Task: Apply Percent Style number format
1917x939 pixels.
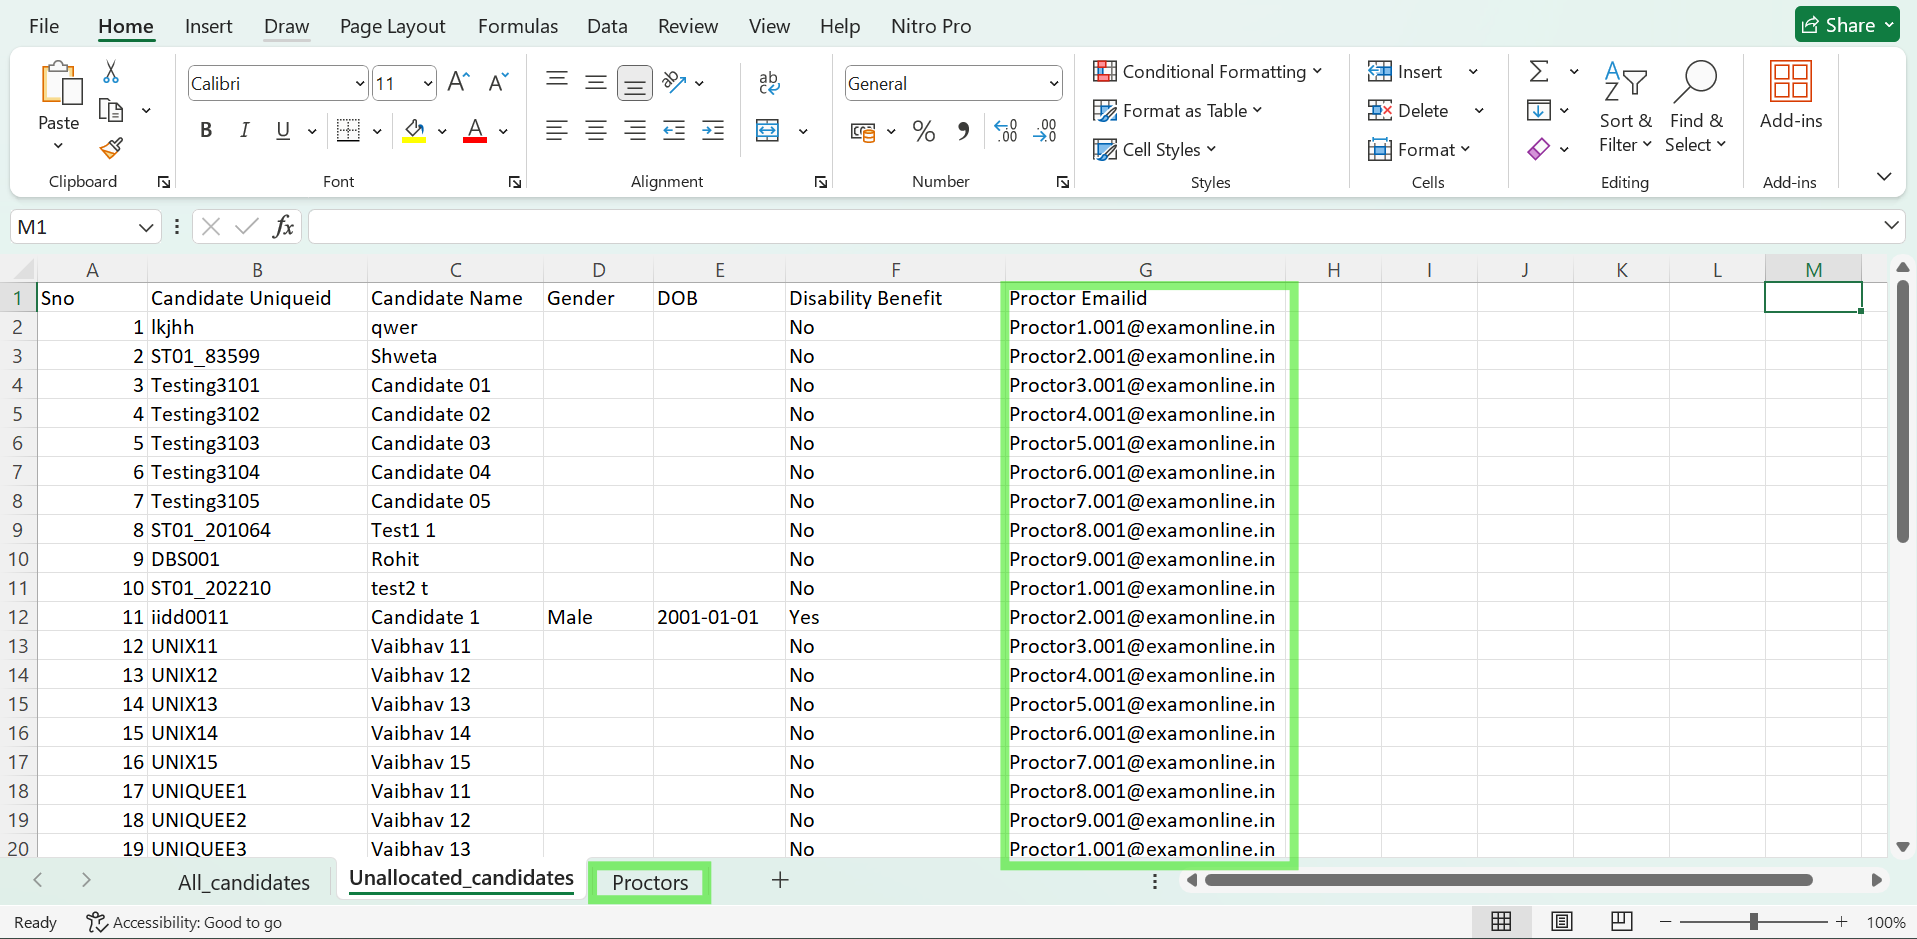Action: [x=923, y=131]
